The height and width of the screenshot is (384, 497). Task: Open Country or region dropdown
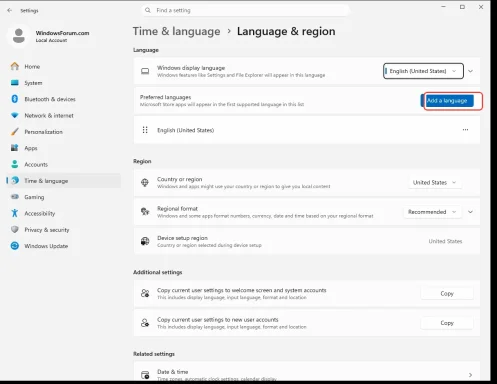pos(435,182)
